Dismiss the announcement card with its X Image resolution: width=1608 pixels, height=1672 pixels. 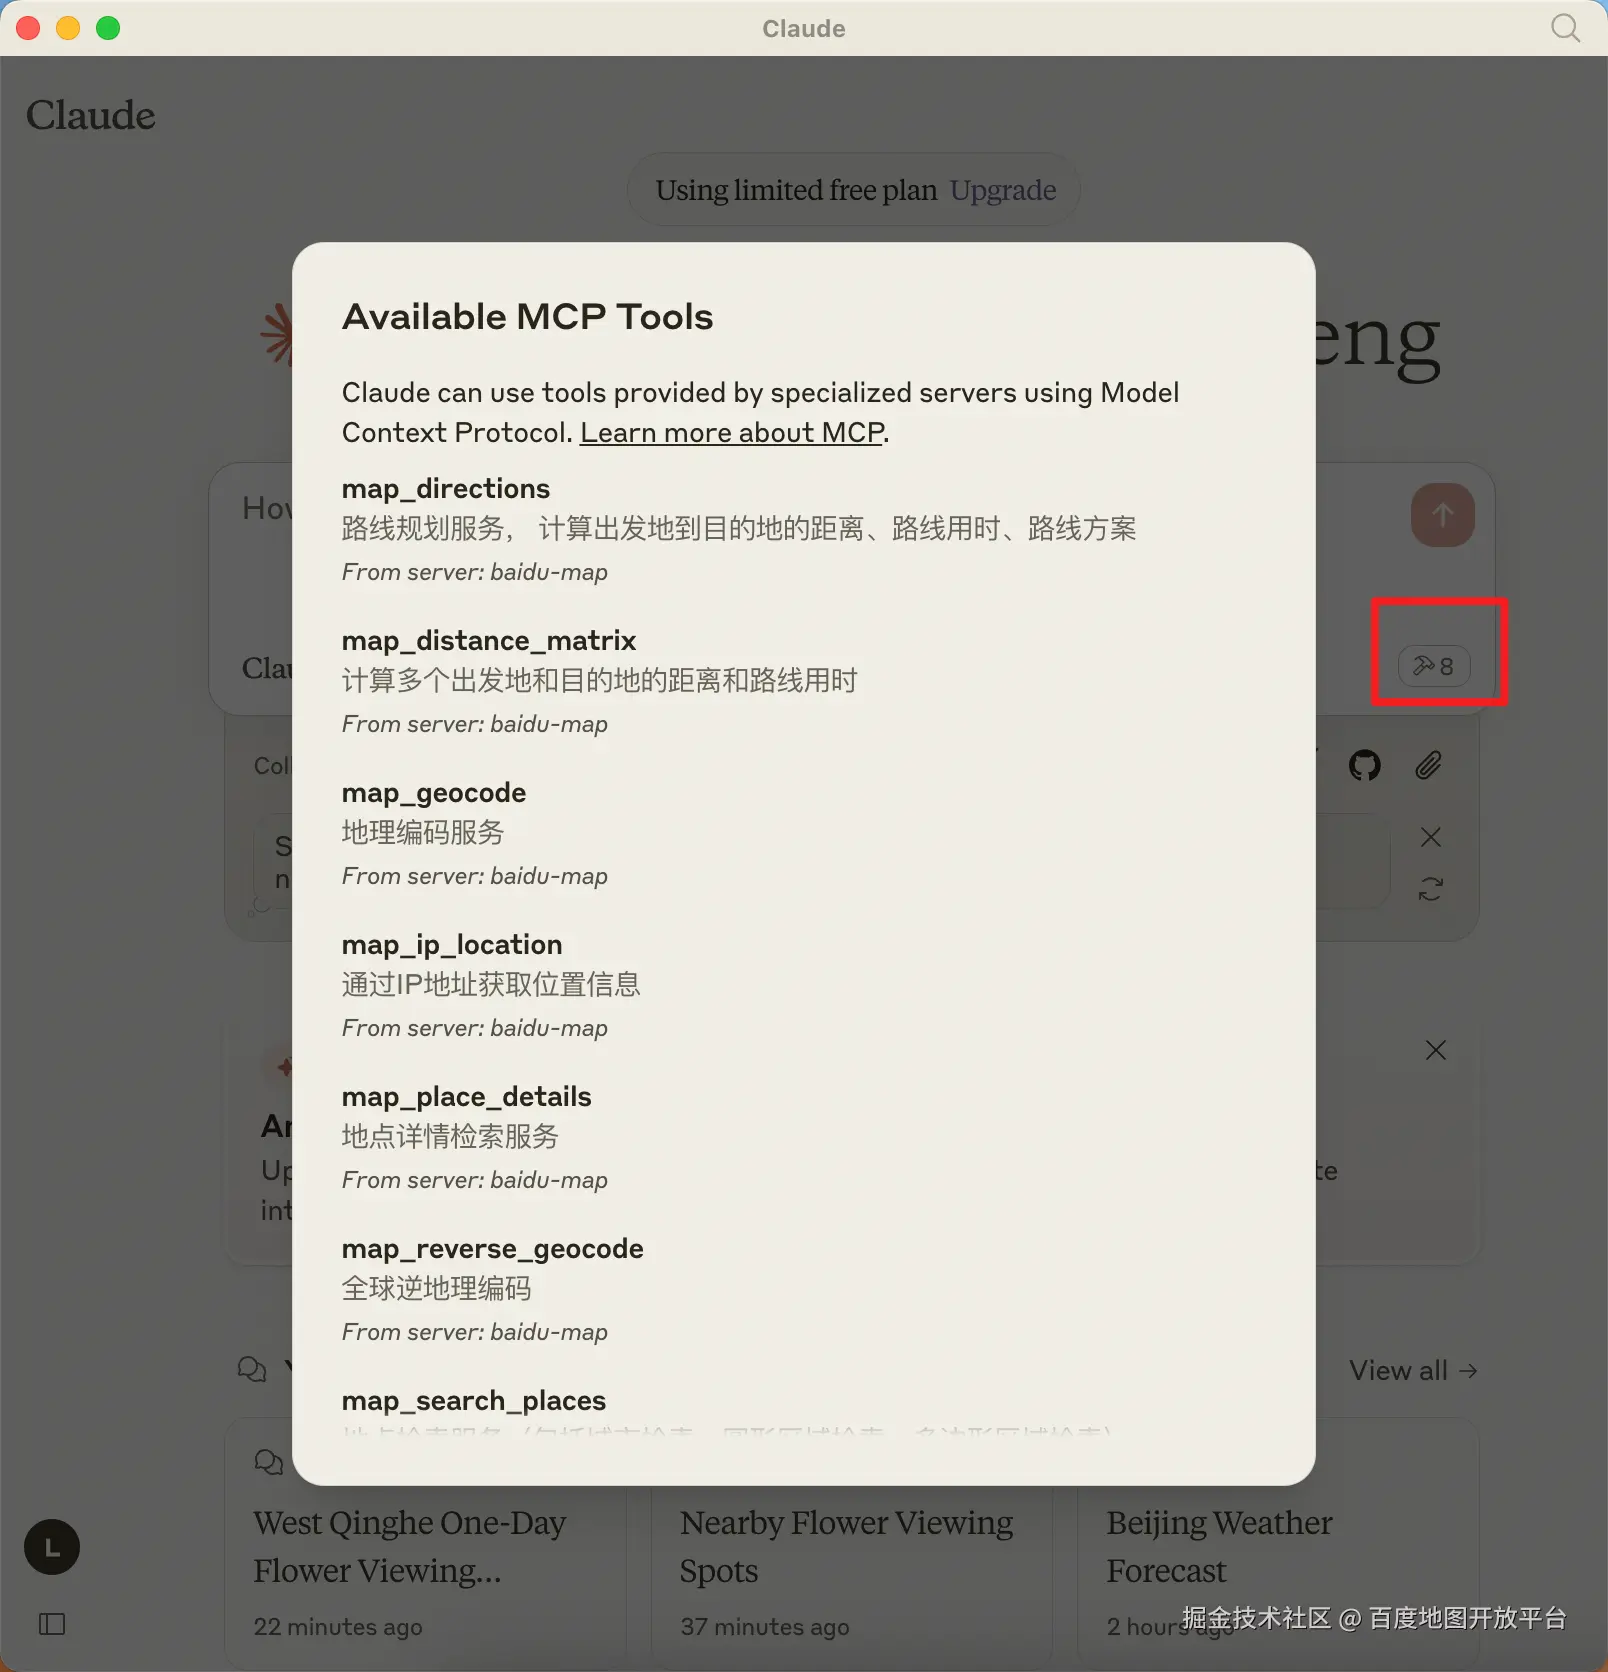(x=1436, y=1050)
